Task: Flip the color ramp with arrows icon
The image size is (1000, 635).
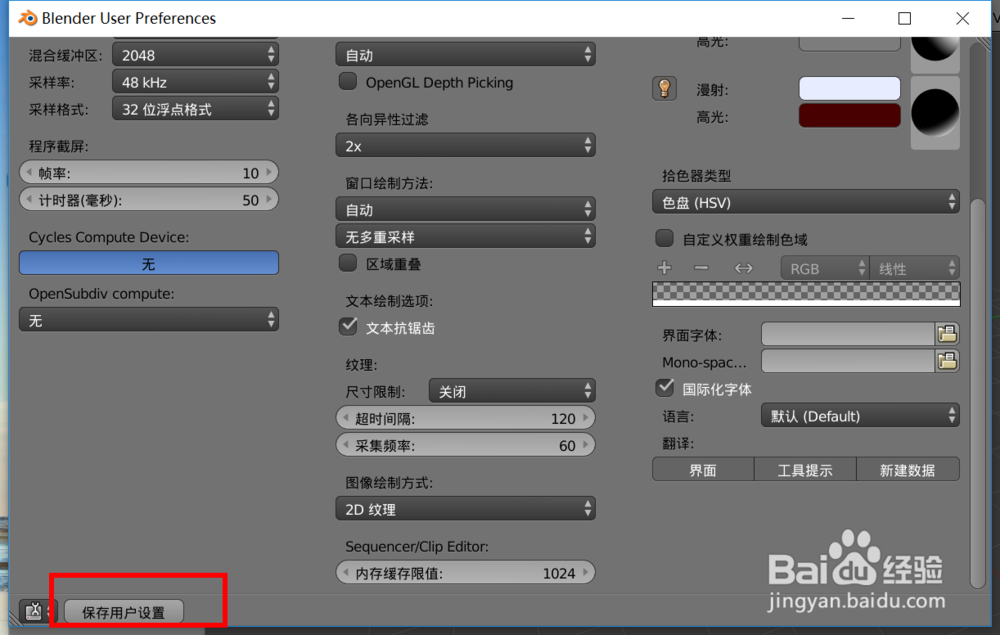Action: click(744, 268)
